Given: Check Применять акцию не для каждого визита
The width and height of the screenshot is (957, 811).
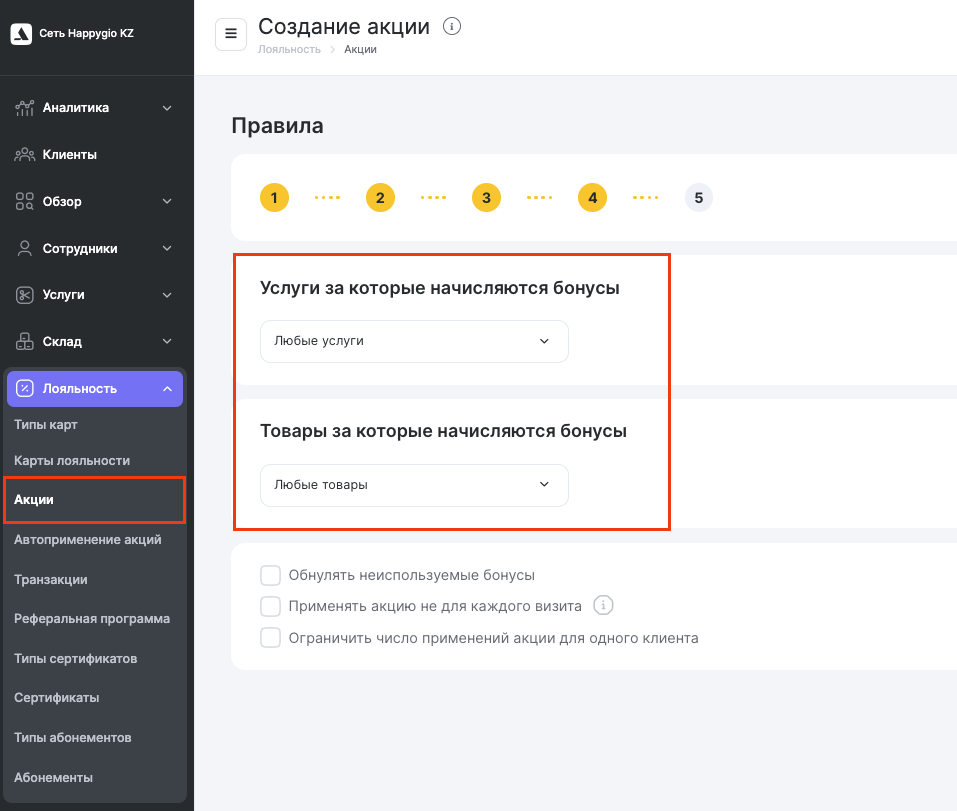Looking at the screenshot, I should [270, 606].
